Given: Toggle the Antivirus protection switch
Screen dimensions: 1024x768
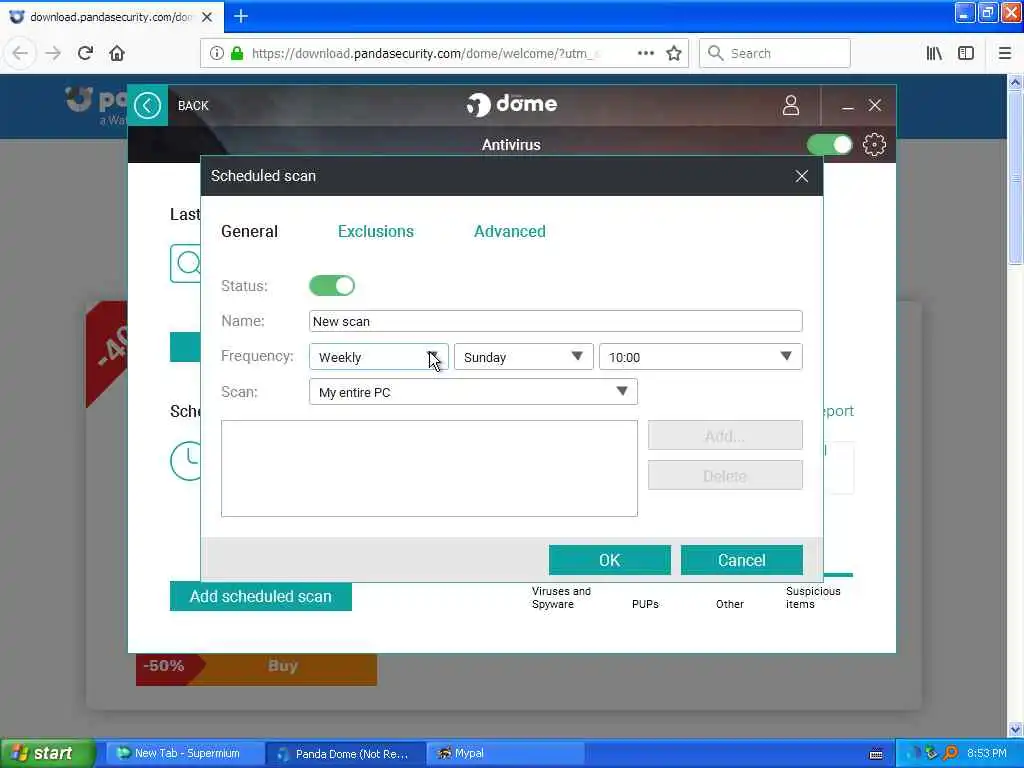Looking at the screenshot, I should pyautogui.click(x=829, y=144).
